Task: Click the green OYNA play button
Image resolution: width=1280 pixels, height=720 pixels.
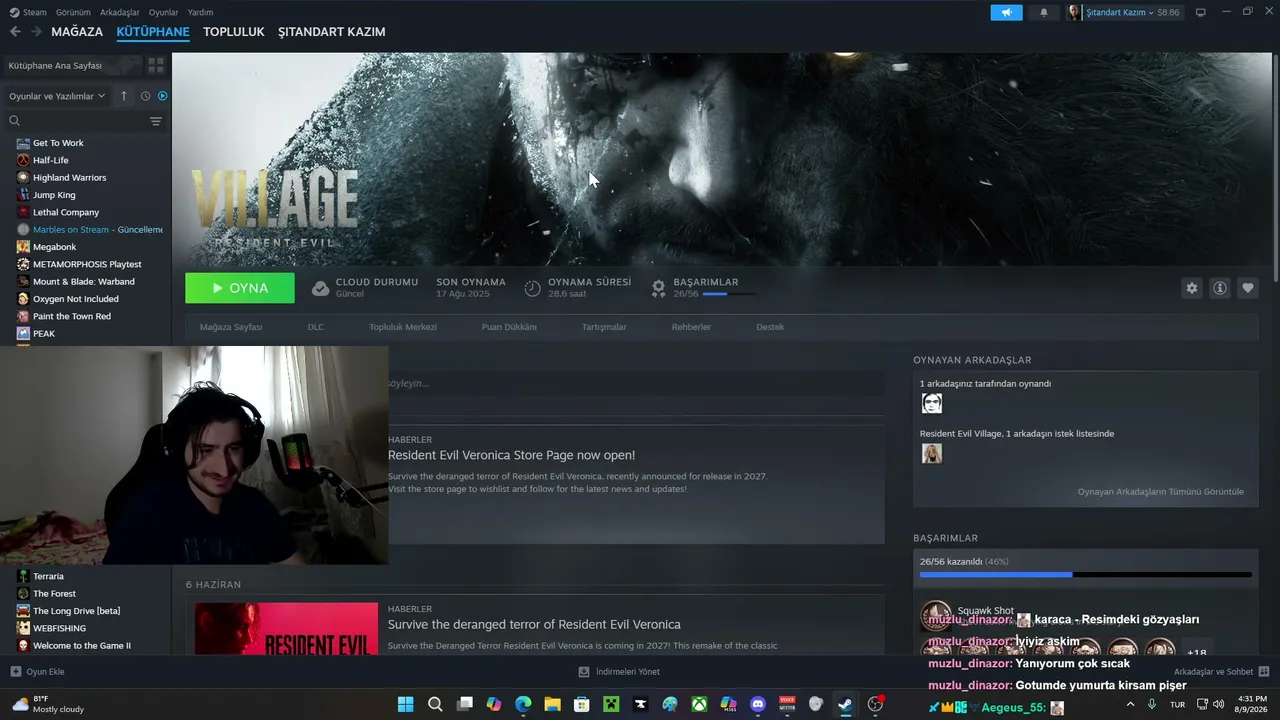Action: click(x=240, y=288)
